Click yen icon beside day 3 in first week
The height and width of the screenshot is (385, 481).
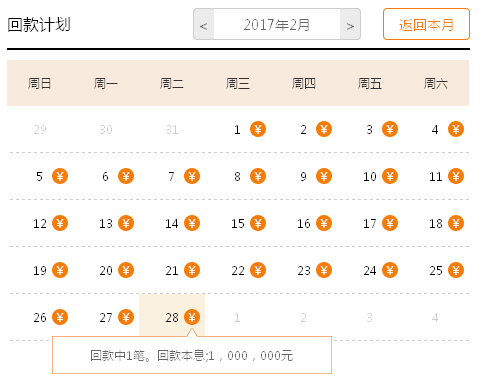[x=390, y=129]
